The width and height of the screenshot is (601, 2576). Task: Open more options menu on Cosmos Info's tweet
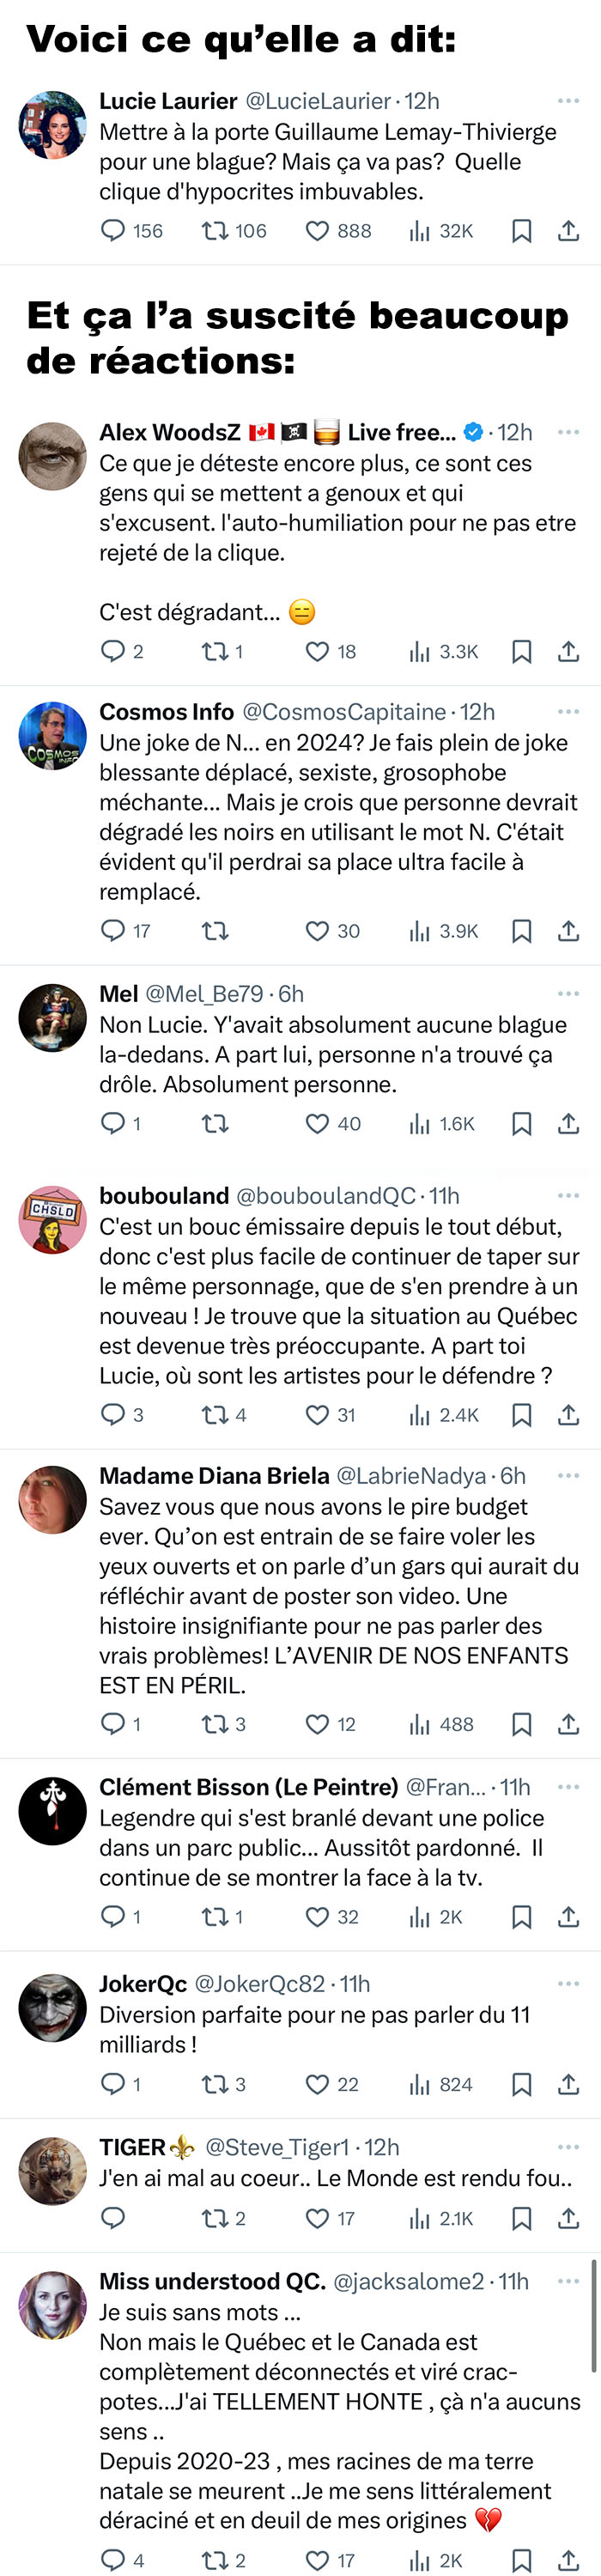tap(568, 712)
